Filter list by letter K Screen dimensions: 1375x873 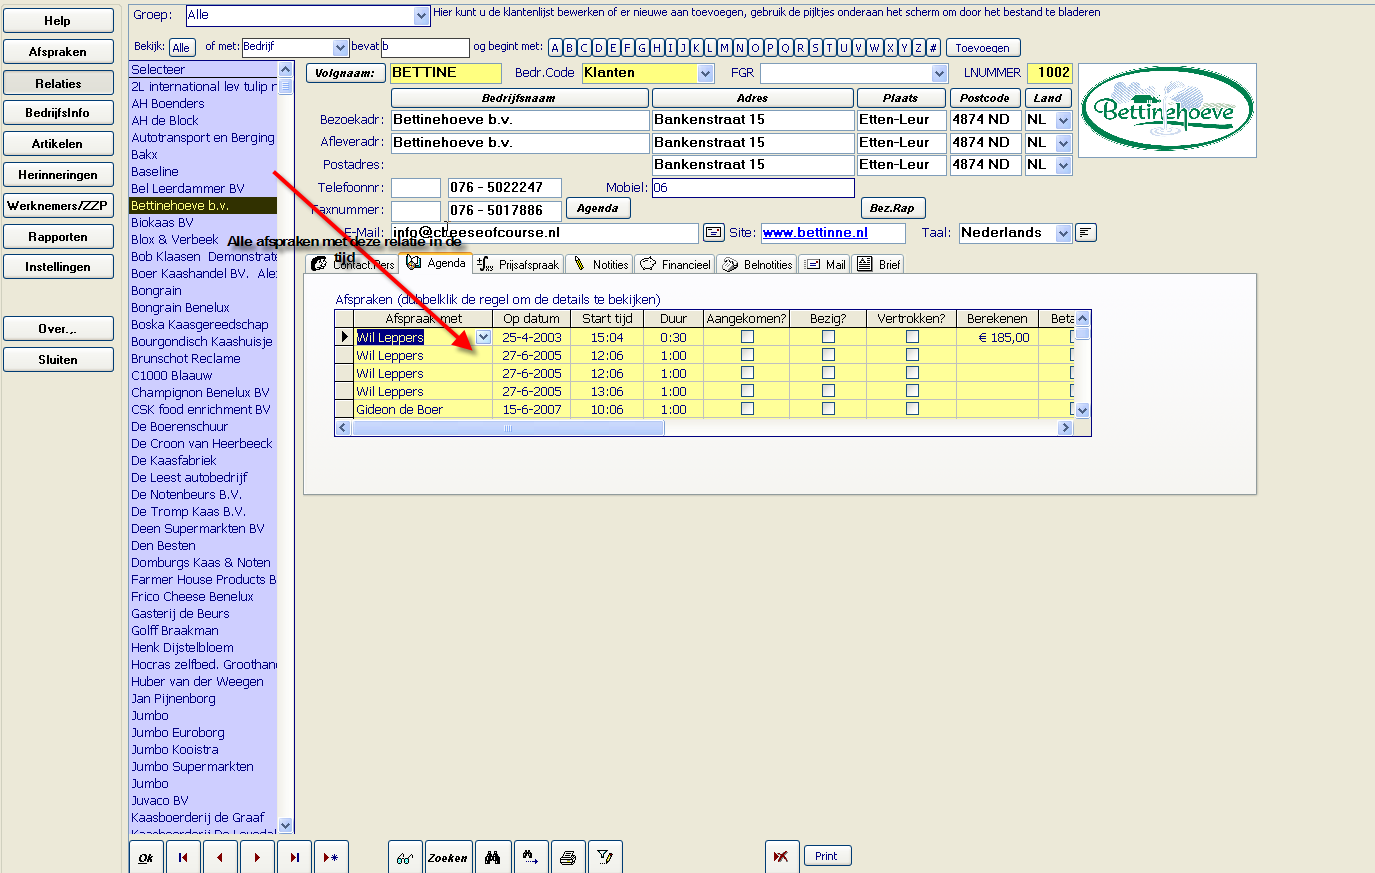696,48
